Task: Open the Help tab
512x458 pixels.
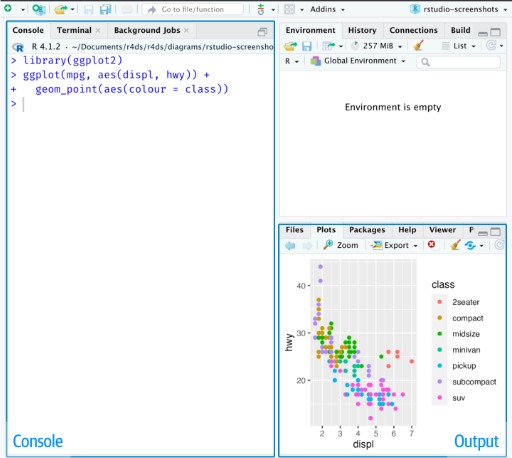Action: [x=407, y=230]
